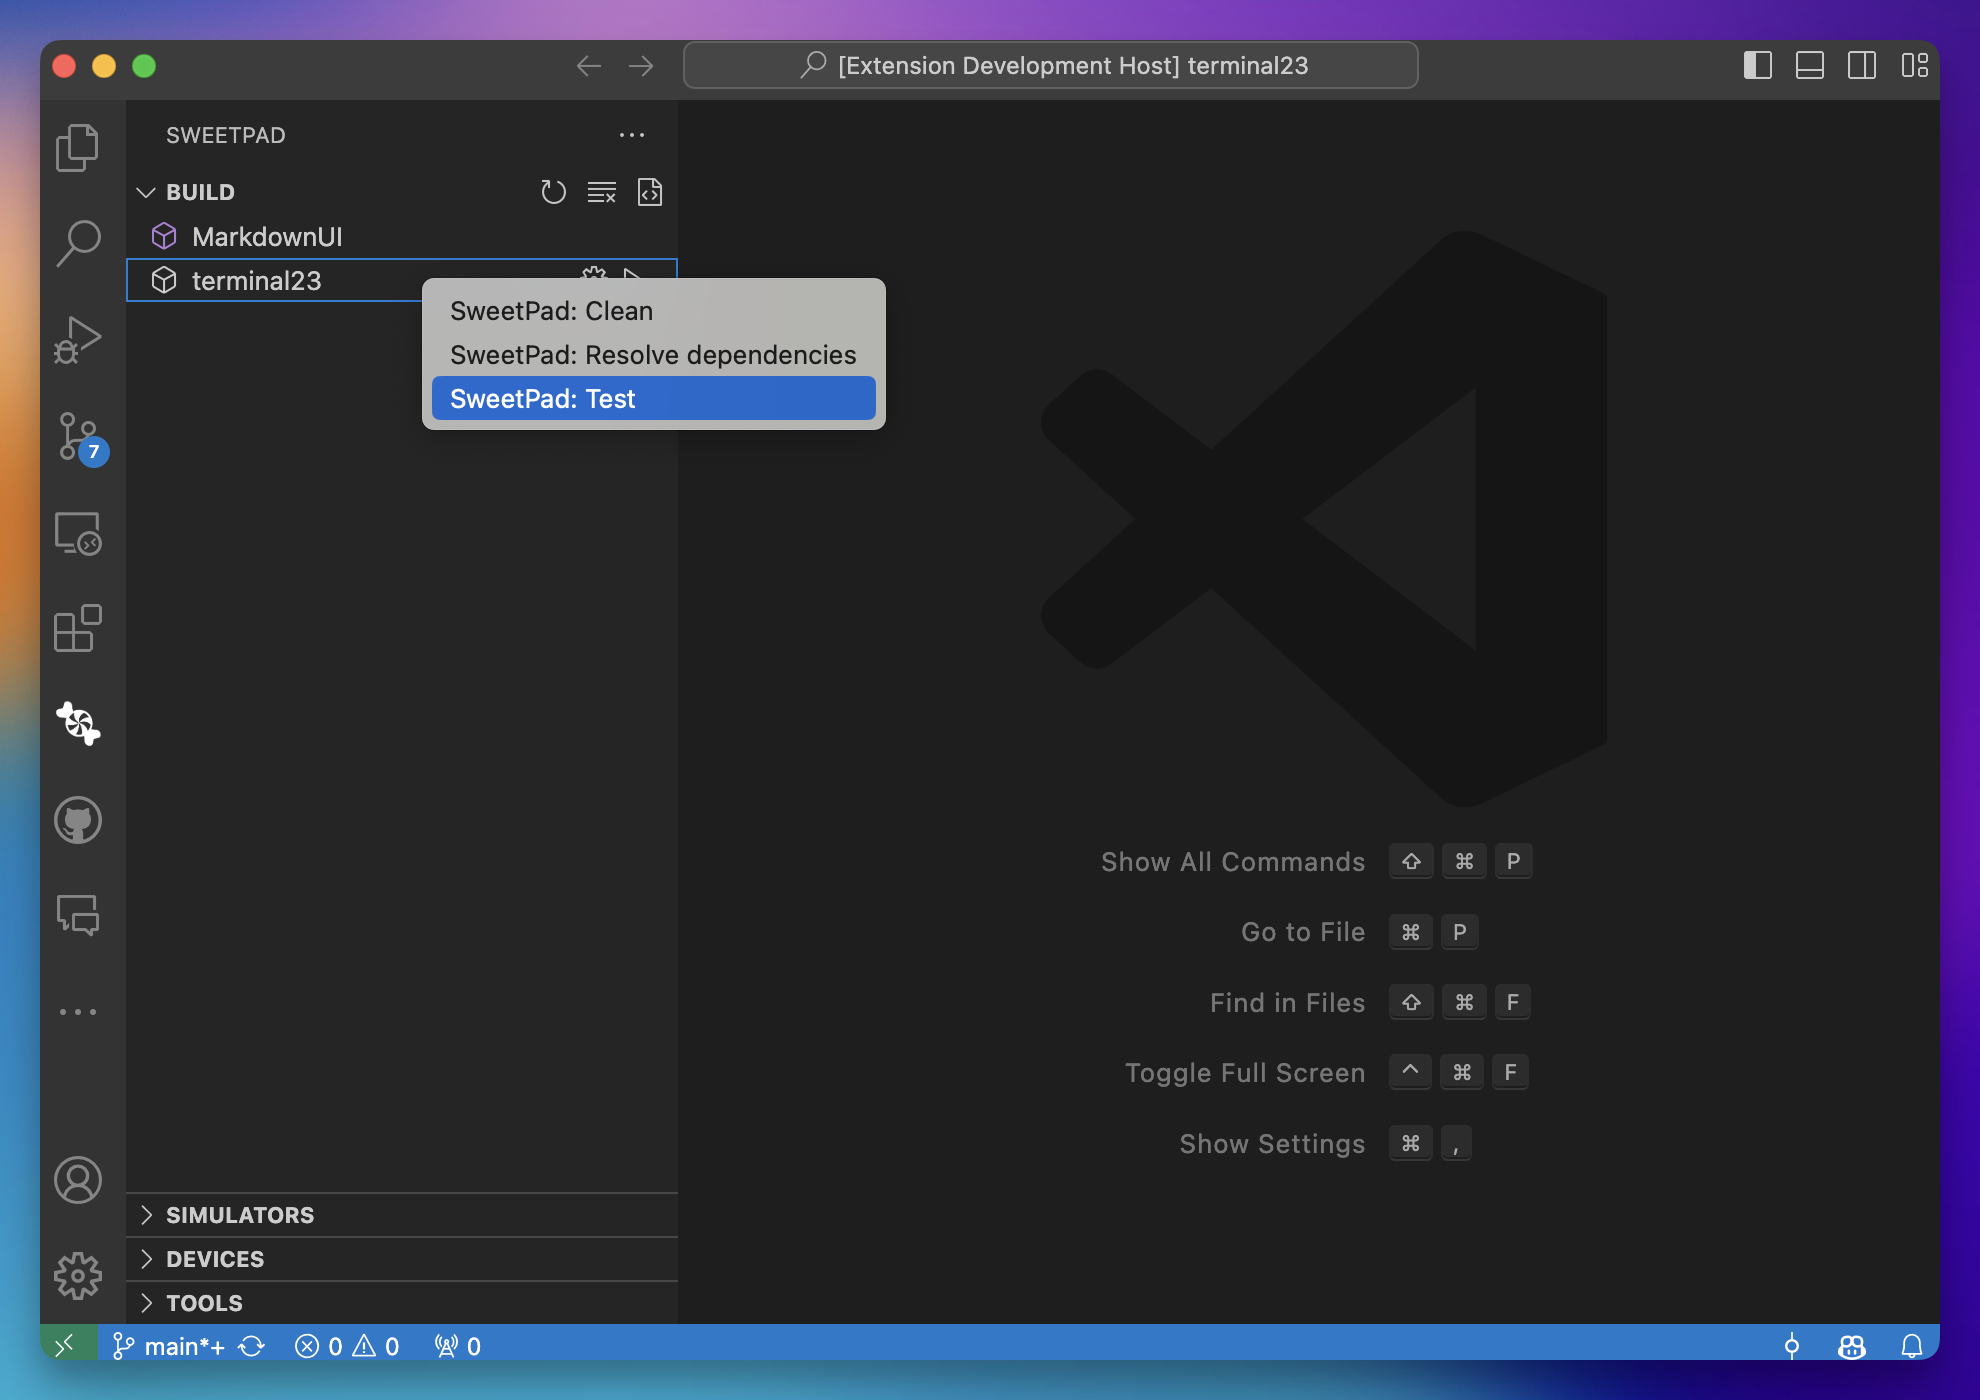1980x1400 pixels.
Task: Open Source Control with 7 changes
Action: (78, 437)
